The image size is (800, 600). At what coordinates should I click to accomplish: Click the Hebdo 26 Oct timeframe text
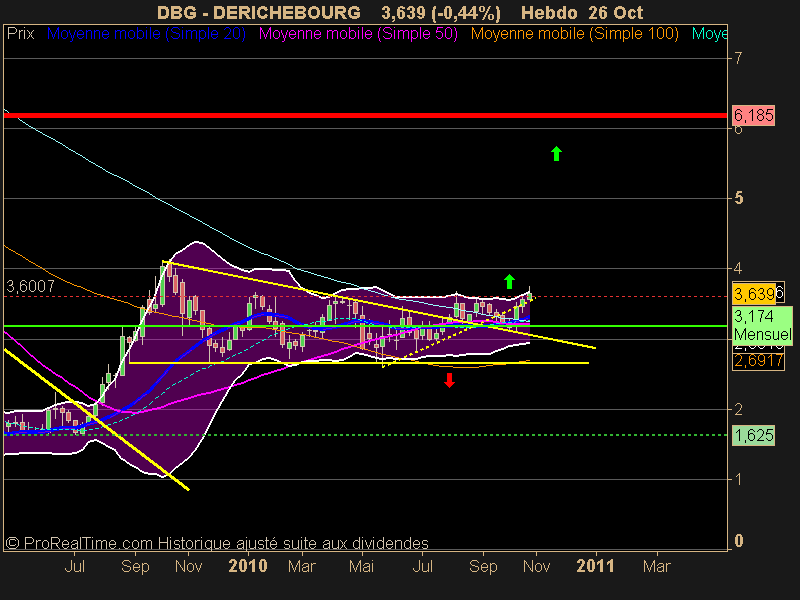tap(582, 12)
